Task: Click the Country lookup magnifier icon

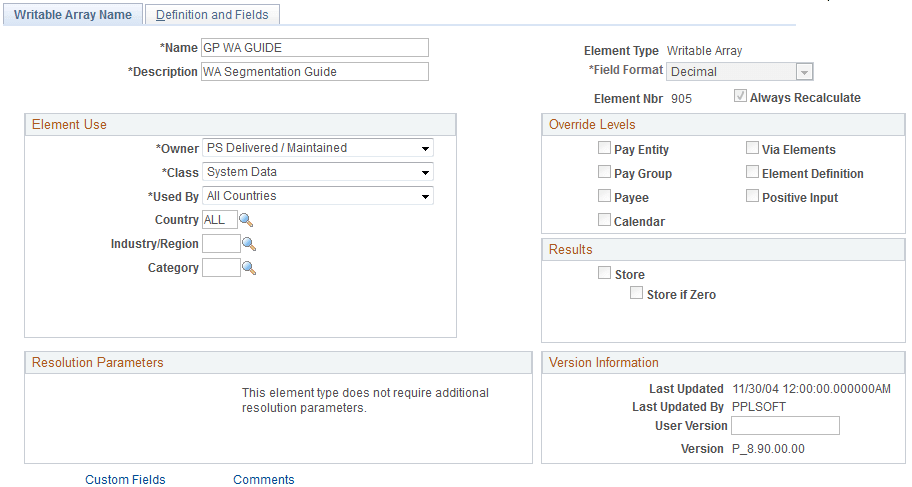Action: 248,220
